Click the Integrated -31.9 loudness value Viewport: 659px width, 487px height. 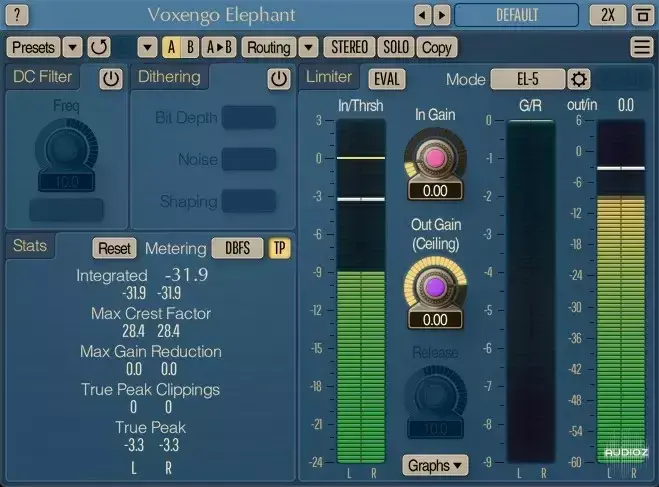click(186, 275)
